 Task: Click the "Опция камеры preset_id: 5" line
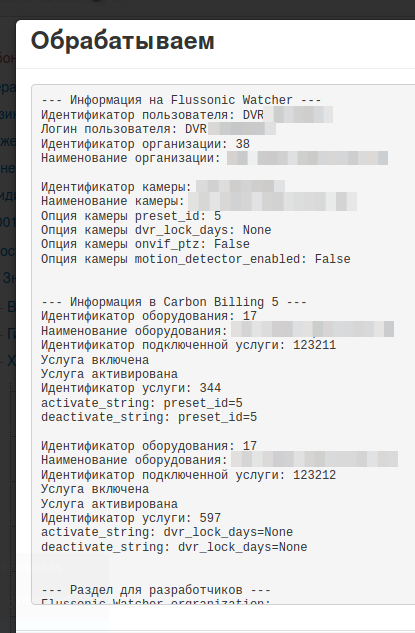pyautogui.click(x=131, y=216)
